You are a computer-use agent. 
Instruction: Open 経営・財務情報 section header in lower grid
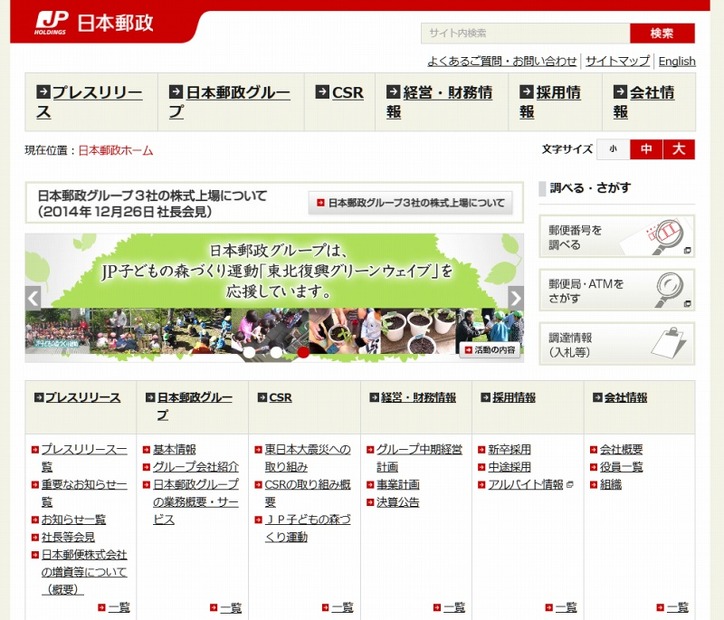point(413,397)
